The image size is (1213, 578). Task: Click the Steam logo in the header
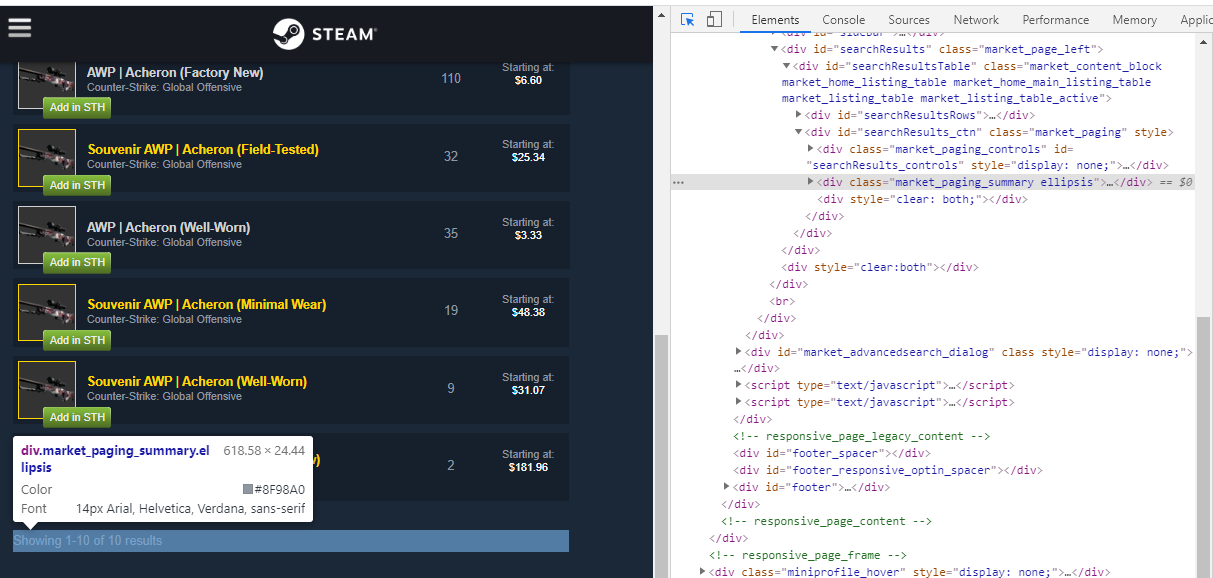(x=325, y=34)
